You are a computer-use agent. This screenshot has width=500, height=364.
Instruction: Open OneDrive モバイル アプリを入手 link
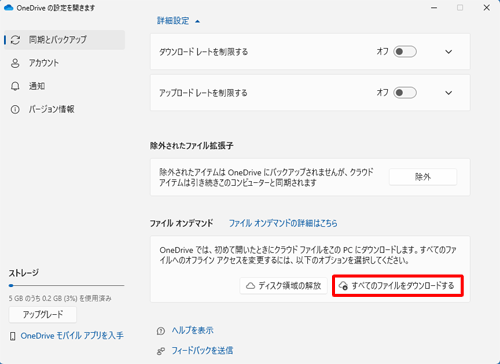point(72,336)
